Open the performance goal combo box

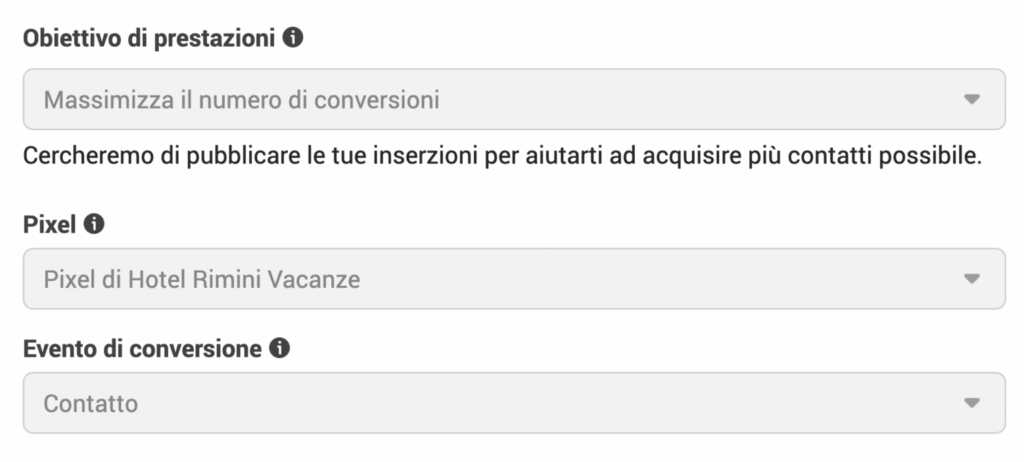coord(514,100)
